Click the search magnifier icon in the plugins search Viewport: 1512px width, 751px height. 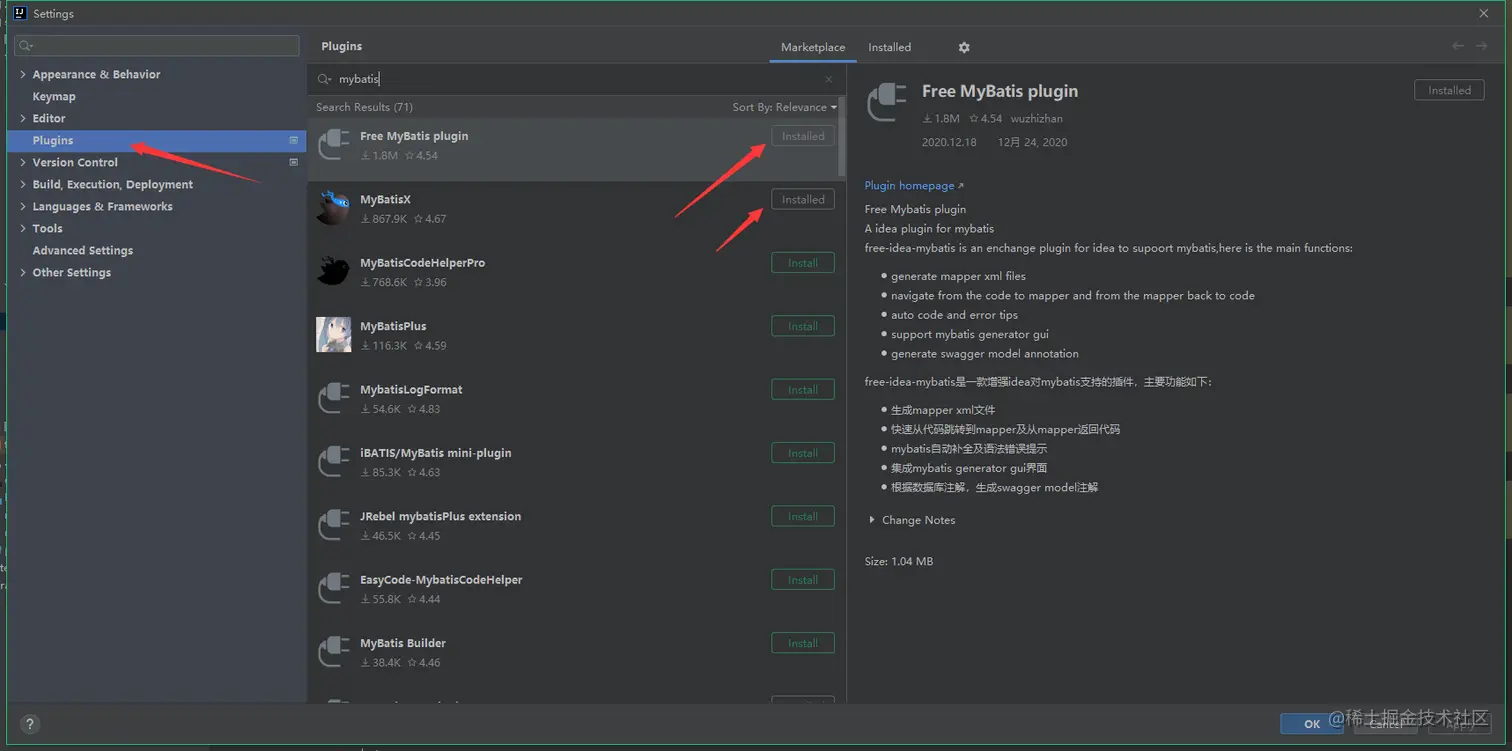point(324,79)
